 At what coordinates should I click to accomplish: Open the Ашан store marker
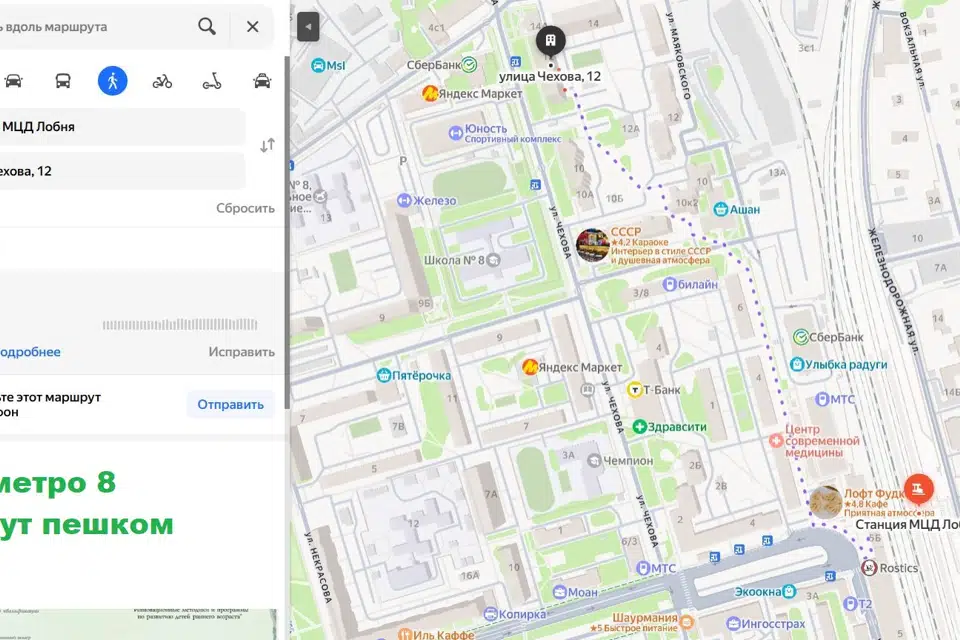(721, 209)
